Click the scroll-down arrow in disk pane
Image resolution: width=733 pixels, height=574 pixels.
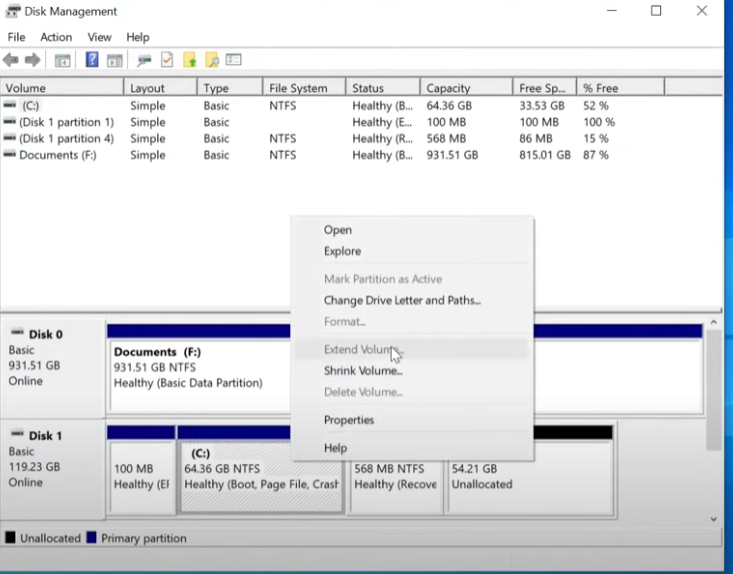[713, 519]
